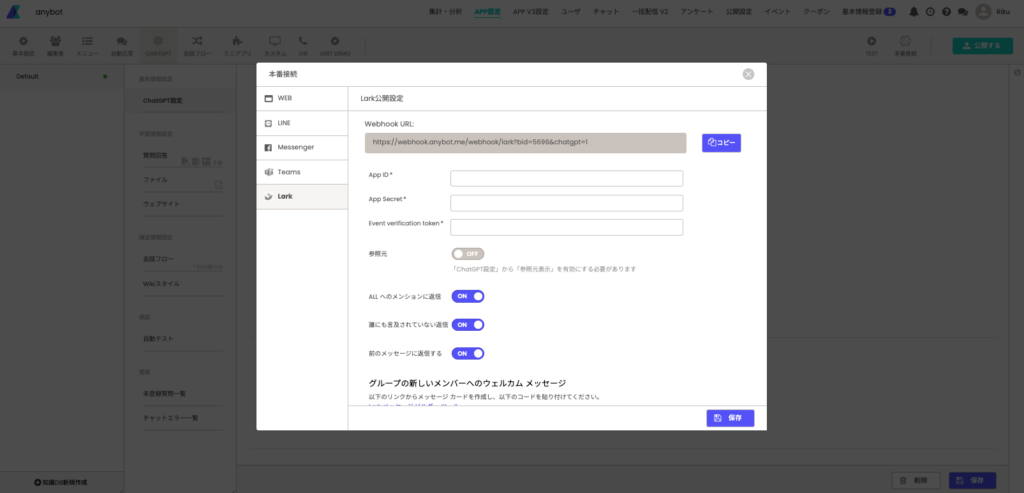Close the 本番接続 dialog with X icon
The image size is (1024, 493).
[x=748, y=74]
